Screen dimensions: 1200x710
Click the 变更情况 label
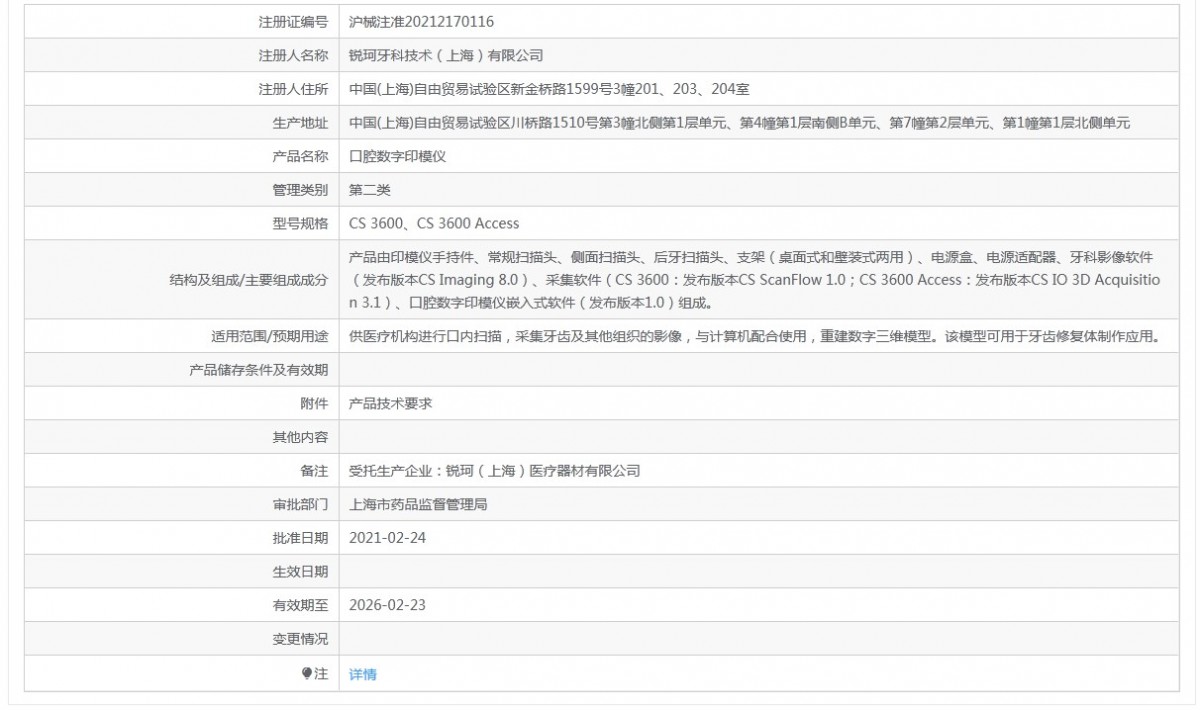(x=300, y=639)
